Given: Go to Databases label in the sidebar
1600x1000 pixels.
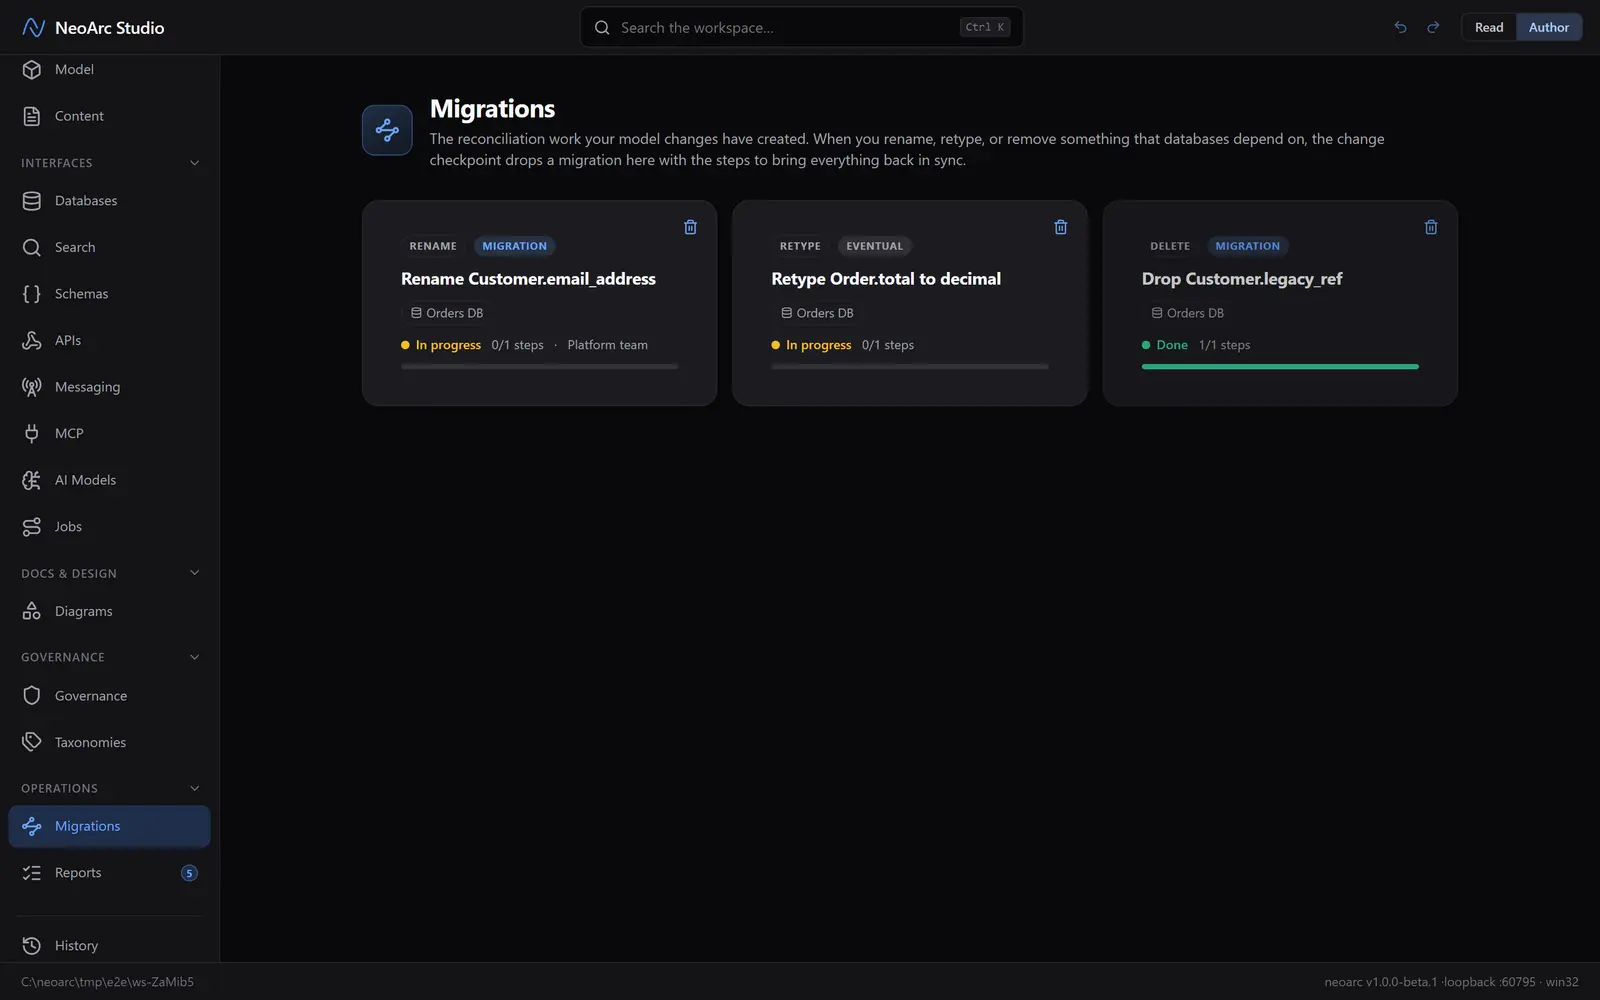Looking at the screenshot, I should click(x=86, y=201).
